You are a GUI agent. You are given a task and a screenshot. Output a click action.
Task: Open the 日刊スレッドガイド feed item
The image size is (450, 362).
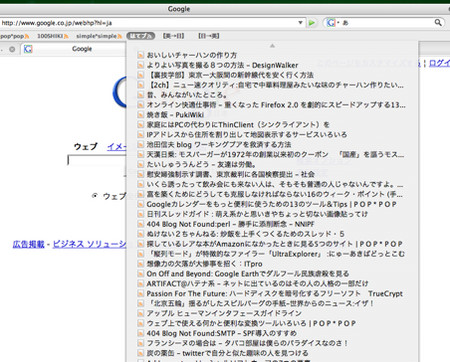[x=272, y=214]
